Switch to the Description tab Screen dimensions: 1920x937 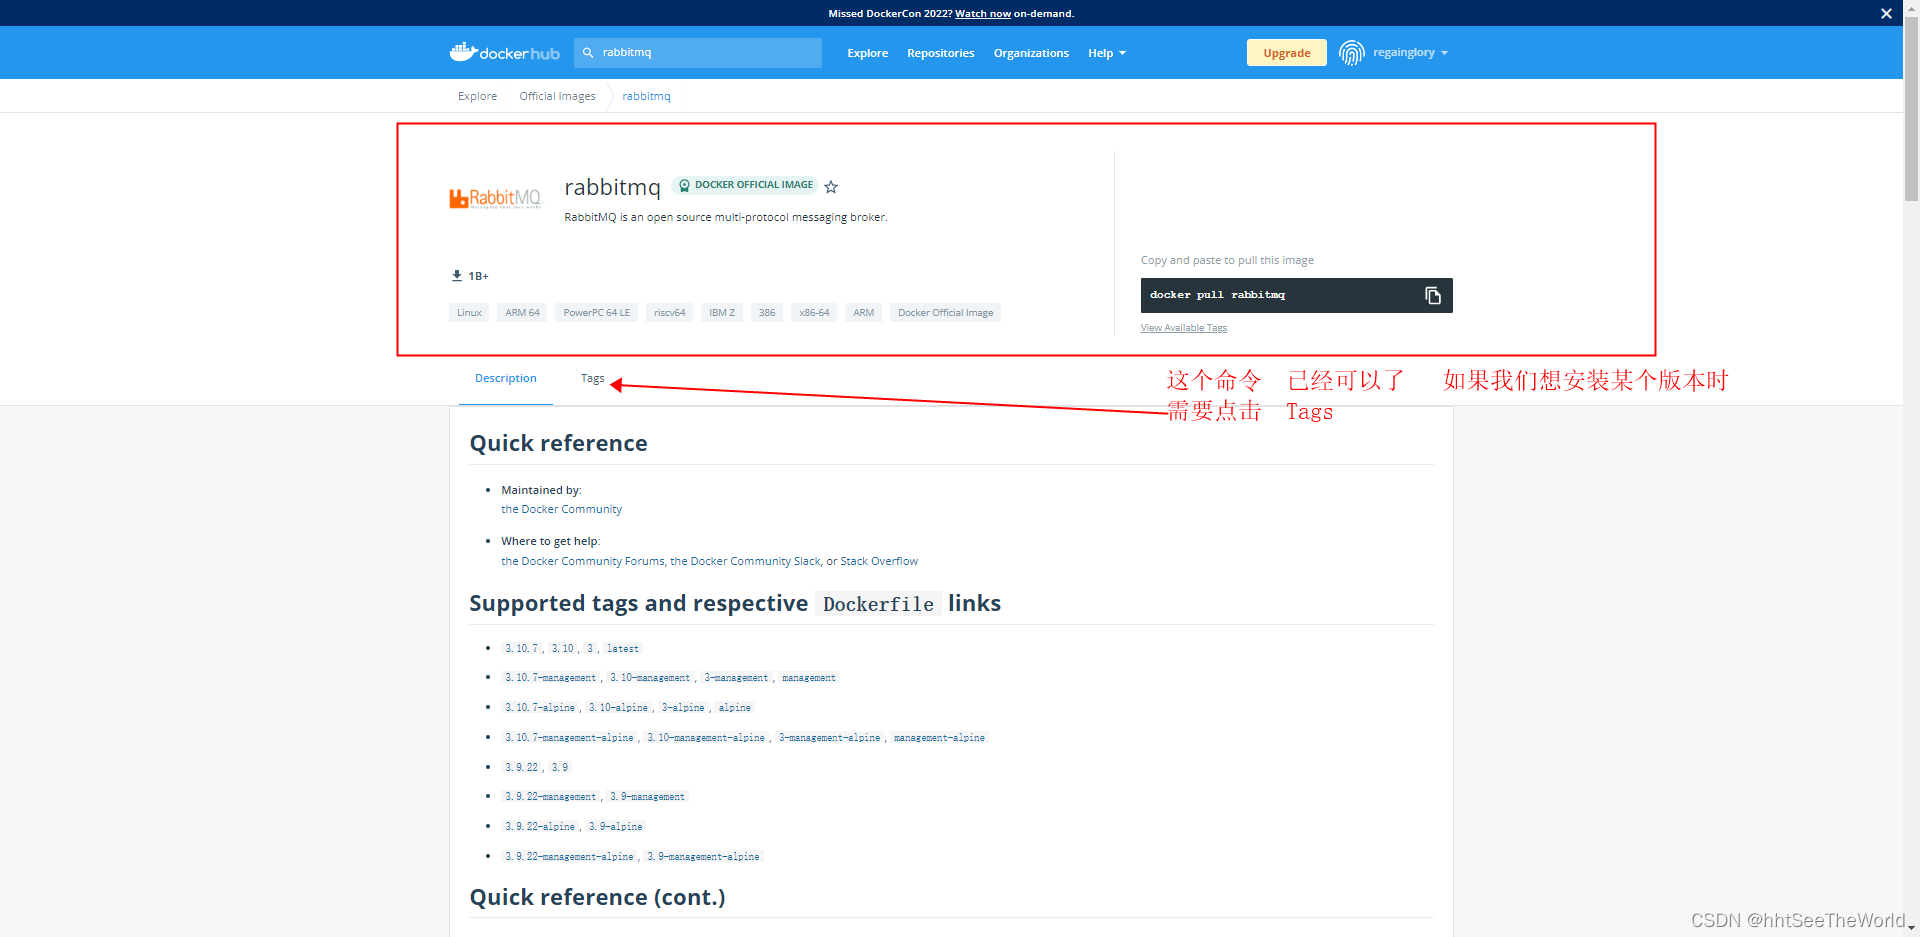point(506,378)
